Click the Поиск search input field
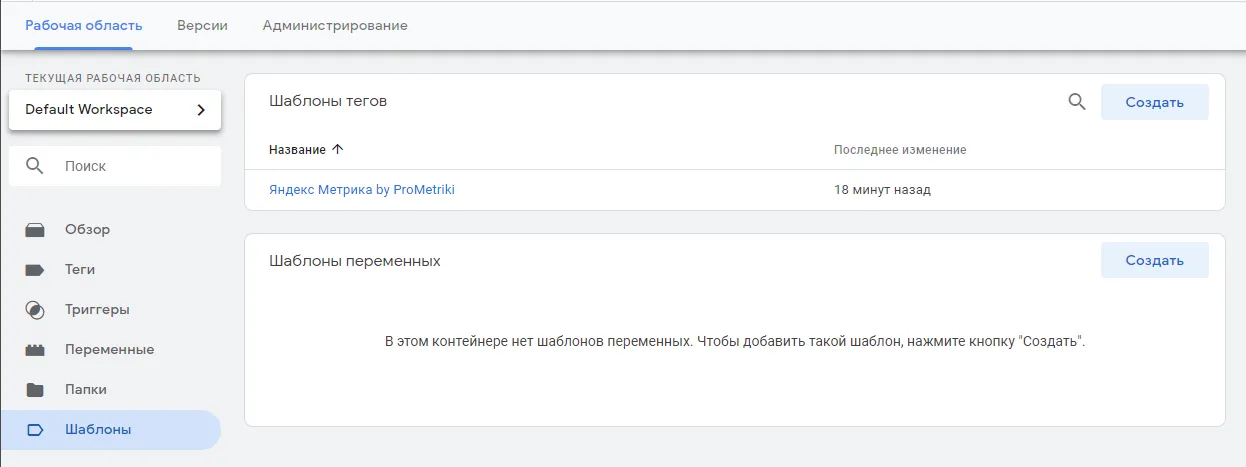Screen dimensions: 1246x467 [x=115, y=166]
